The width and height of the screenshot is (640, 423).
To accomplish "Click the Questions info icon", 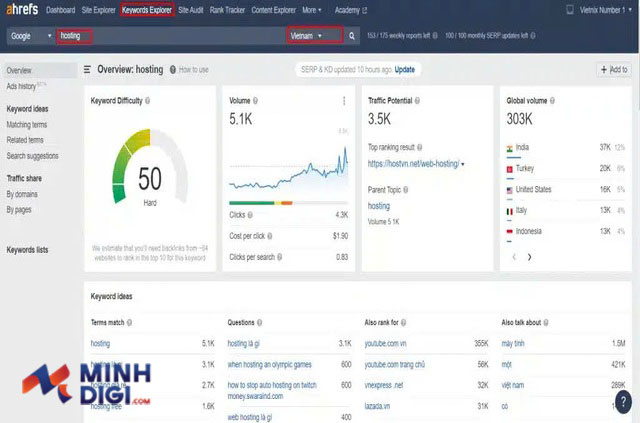I will [260, 323].
